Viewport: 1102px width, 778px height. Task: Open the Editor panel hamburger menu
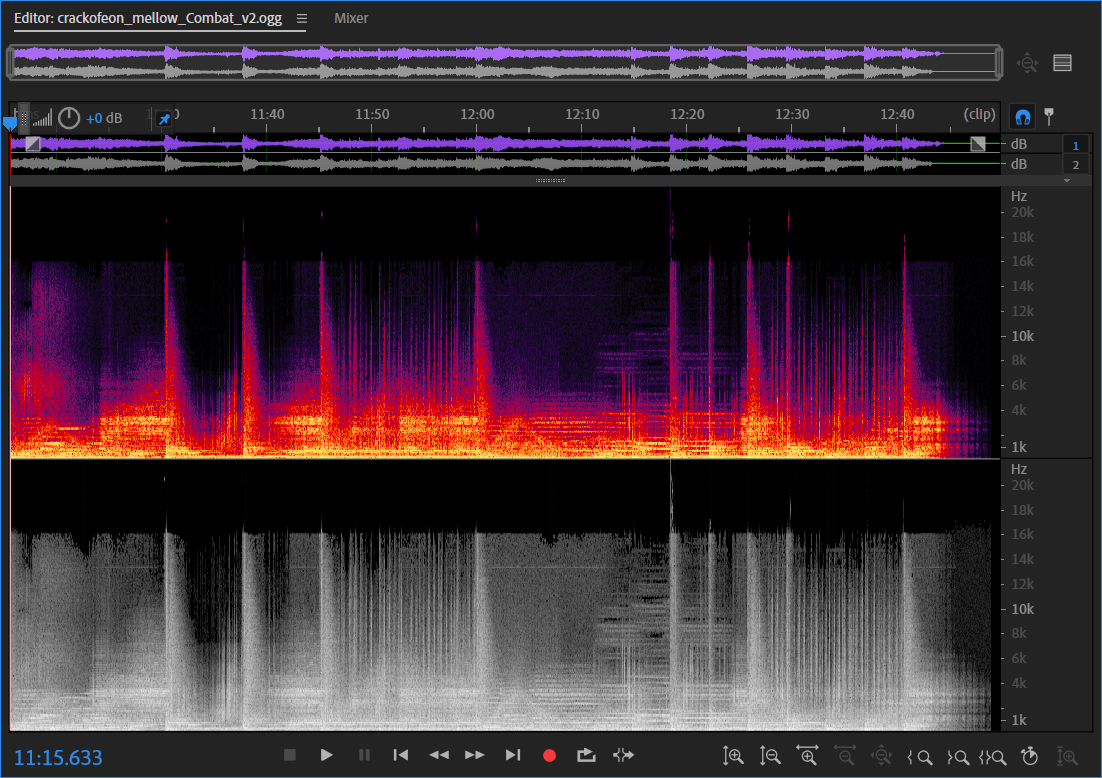click(x=302, y=18)
